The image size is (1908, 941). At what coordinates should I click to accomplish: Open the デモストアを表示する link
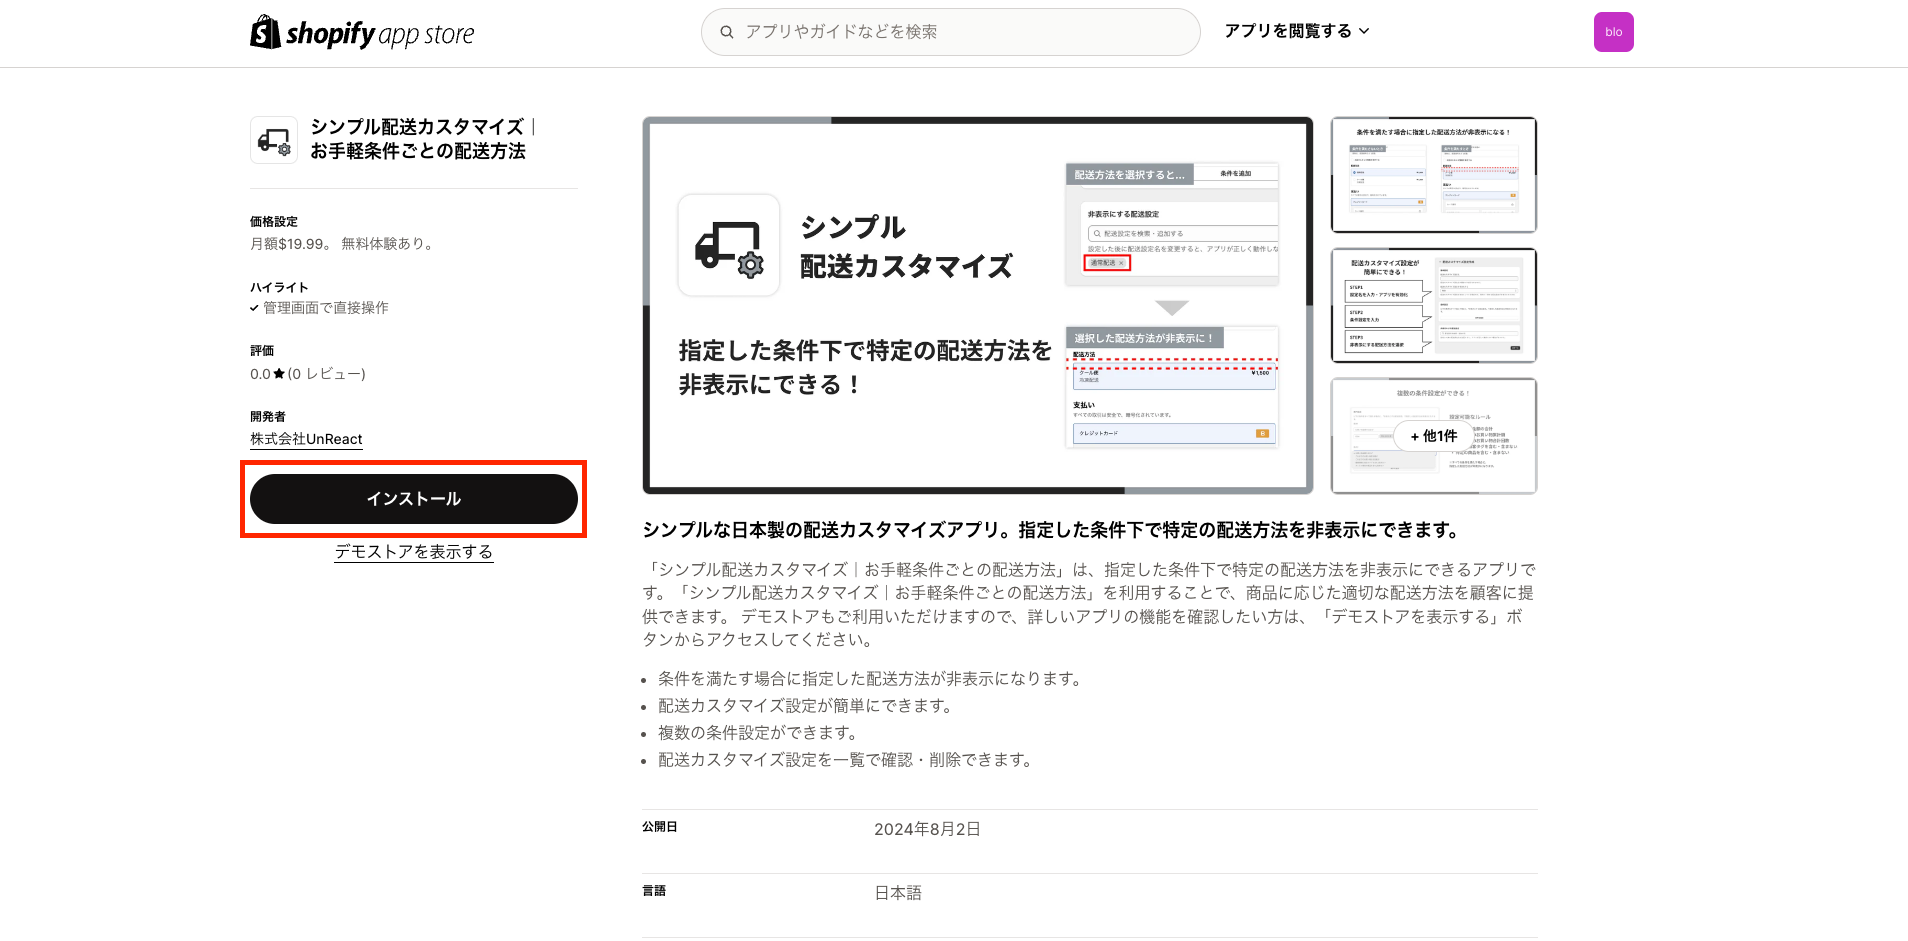click(x=413, y=551)
